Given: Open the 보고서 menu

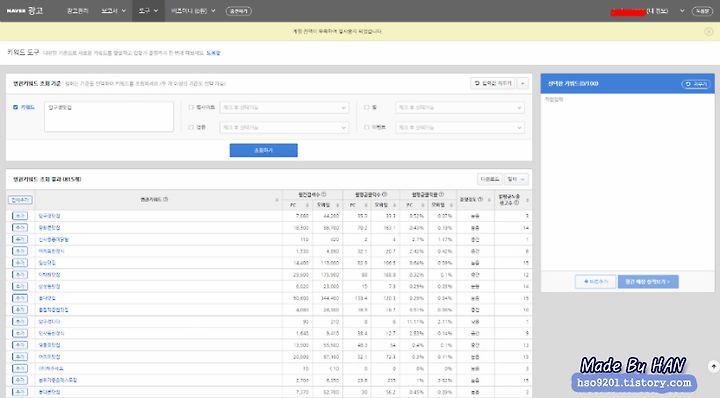Looking at the screenshot, I should (x=113, y=11).
